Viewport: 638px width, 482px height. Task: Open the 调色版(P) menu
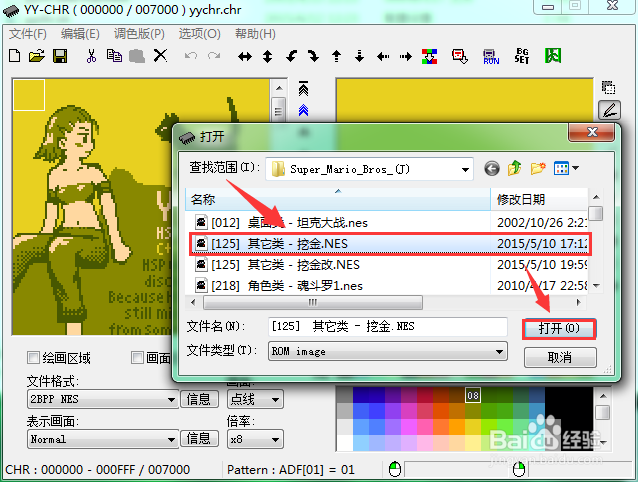coord(139,34)
